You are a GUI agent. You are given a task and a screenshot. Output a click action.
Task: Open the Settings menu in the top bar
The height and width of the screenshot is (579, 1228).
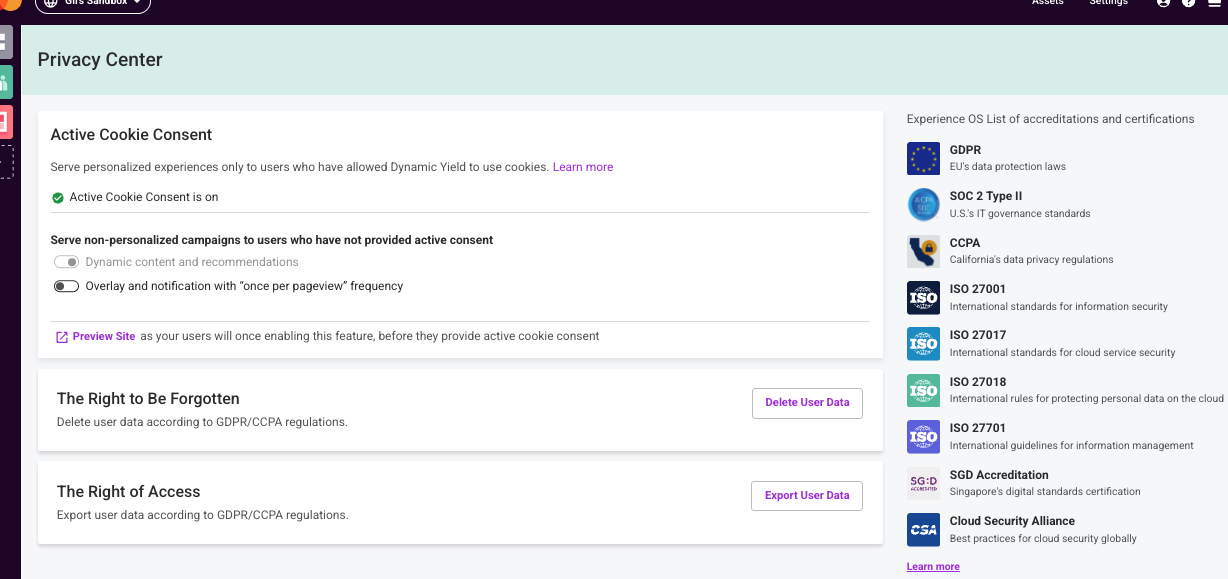point(1108,3)
